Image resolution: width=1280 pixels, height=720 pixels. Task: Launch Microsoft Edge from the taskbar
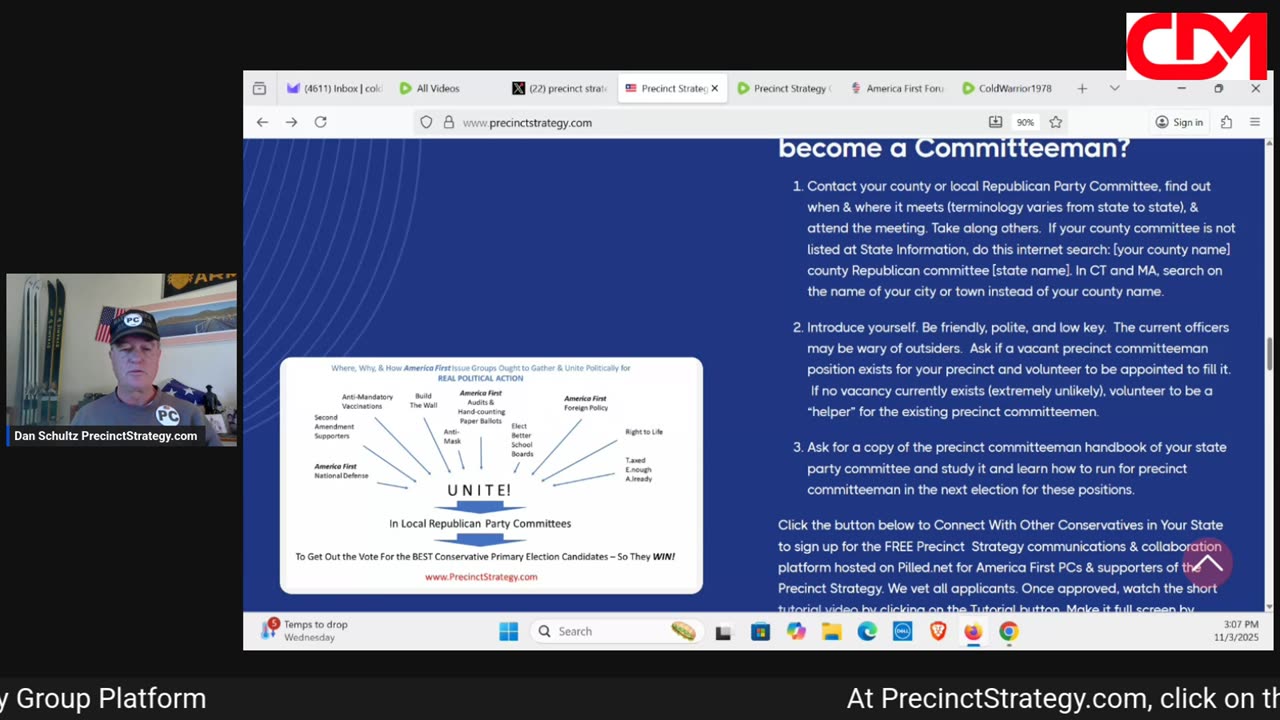867,631
